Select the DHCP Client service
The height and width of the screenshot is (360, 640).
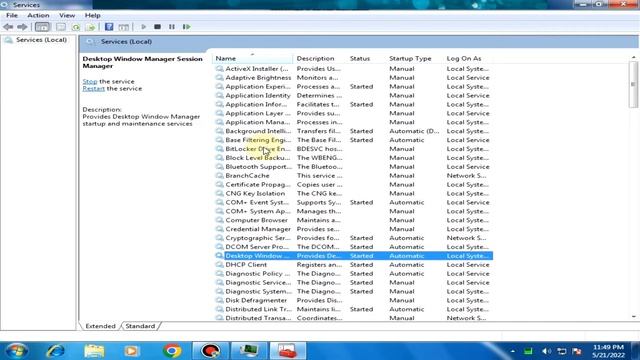353,264
